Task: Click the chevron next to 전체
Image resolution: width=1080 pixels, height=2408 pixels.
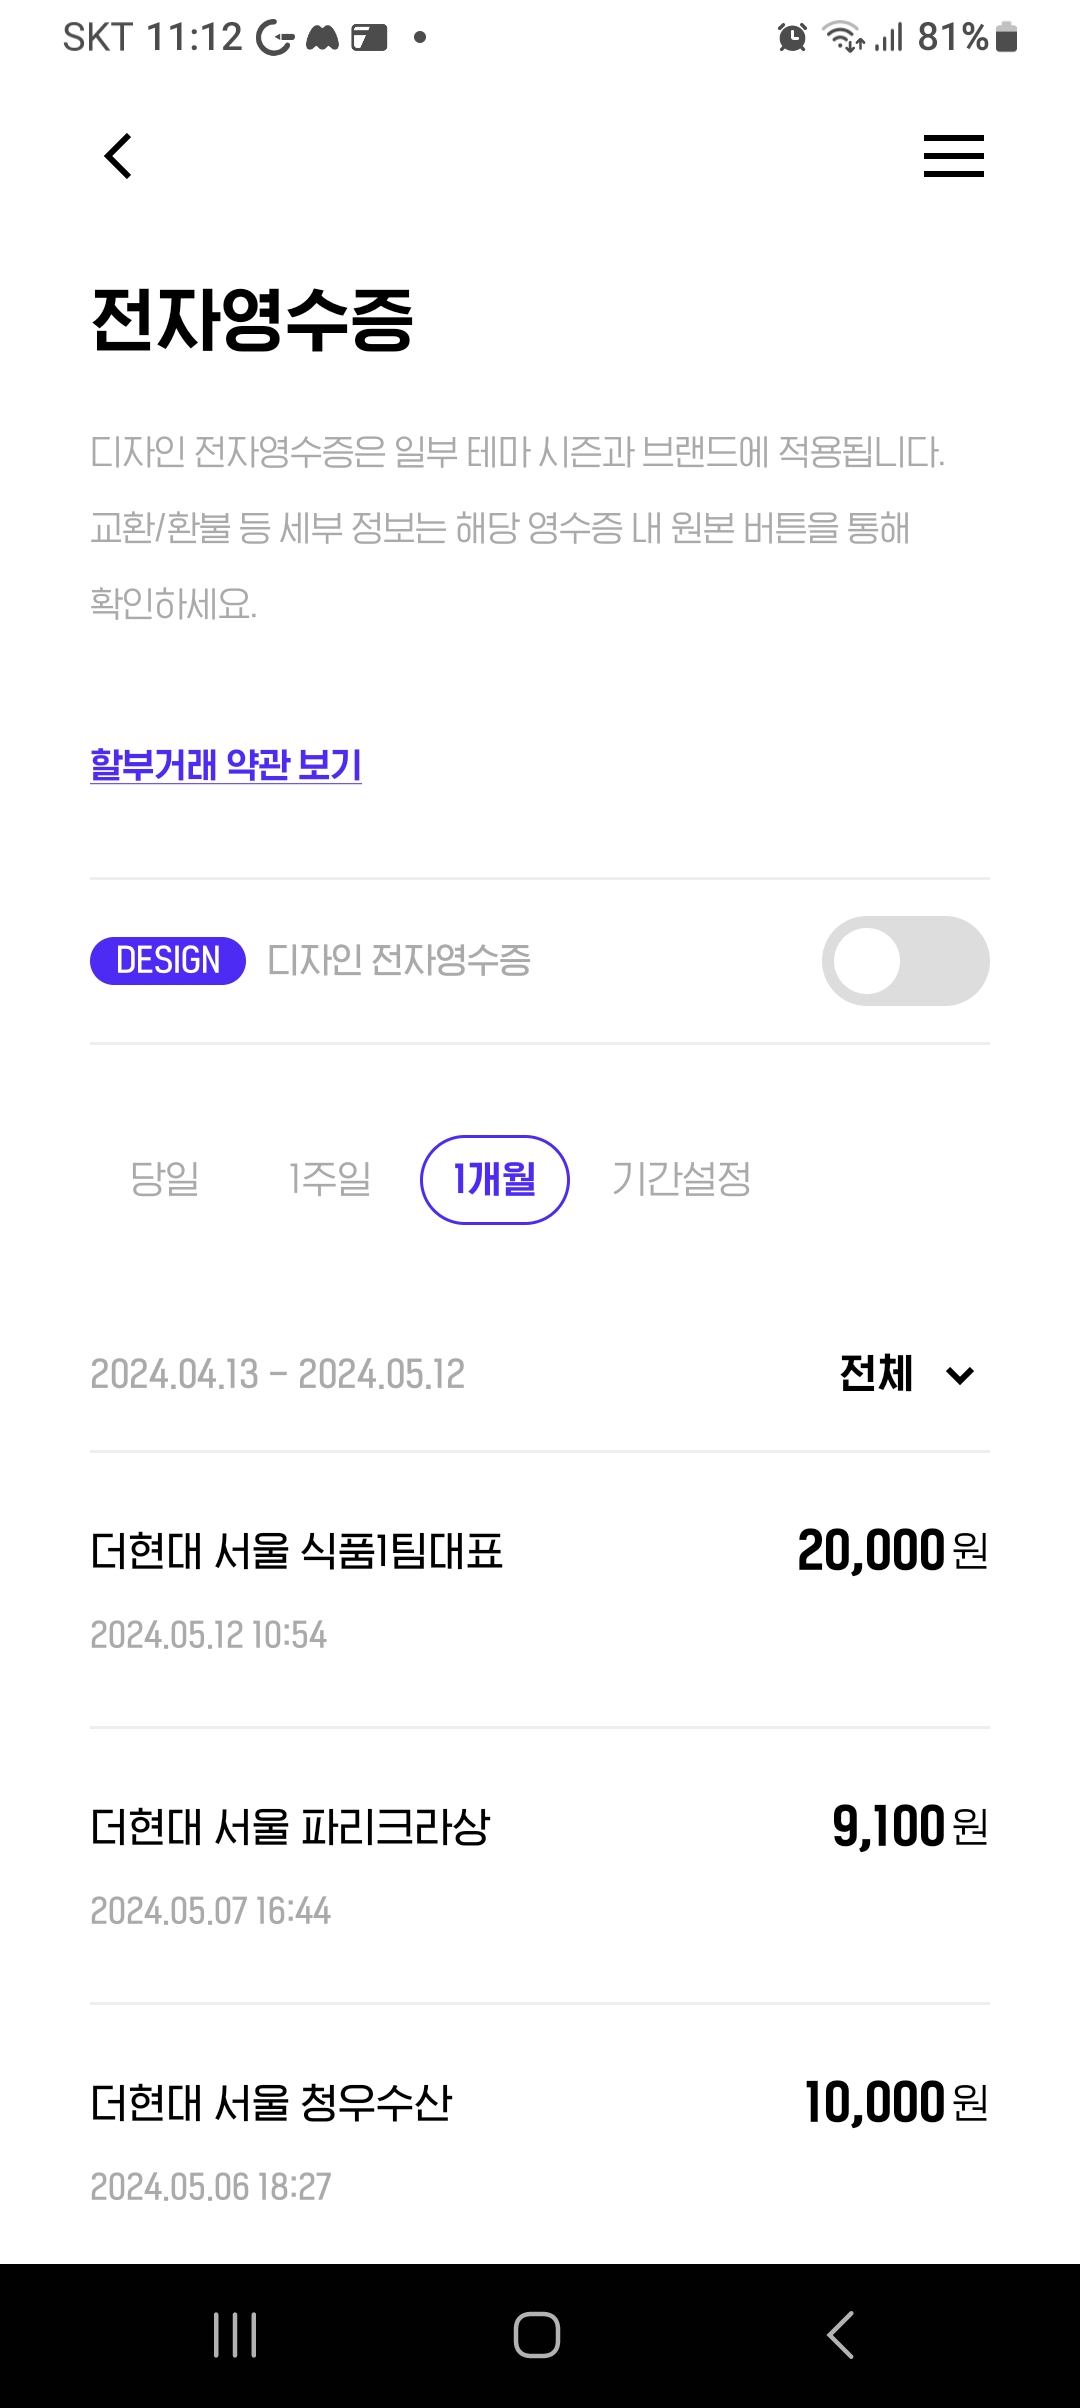Action: (960, 1376)
